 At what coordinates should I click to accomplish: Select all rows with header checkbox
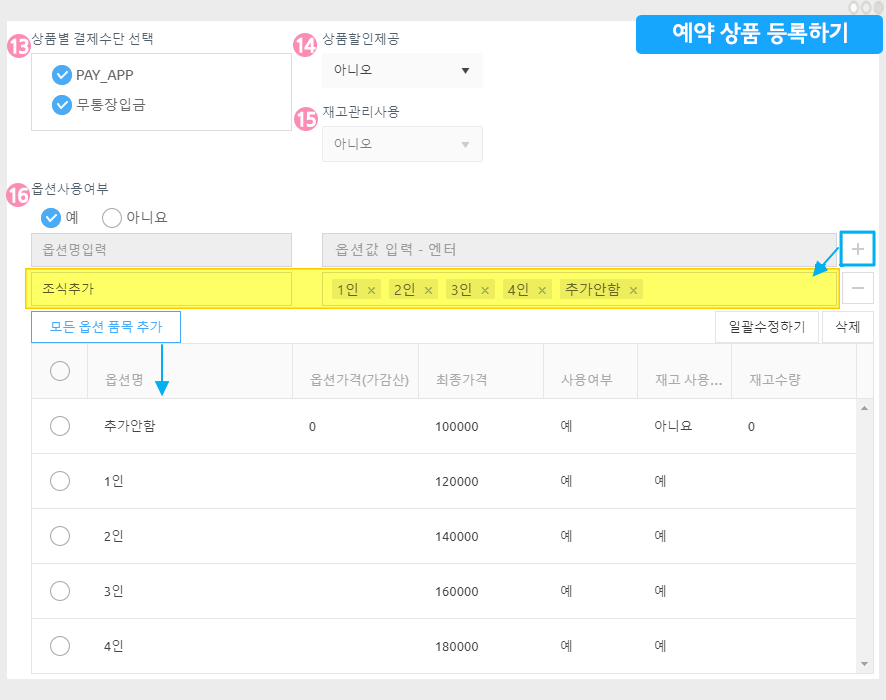(x=60, y=371)
